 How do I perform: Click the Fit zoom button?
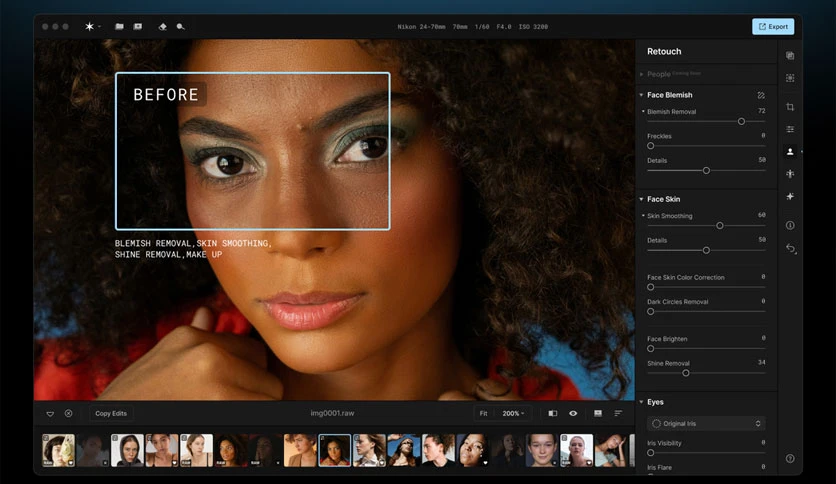[x=483, y=413]
